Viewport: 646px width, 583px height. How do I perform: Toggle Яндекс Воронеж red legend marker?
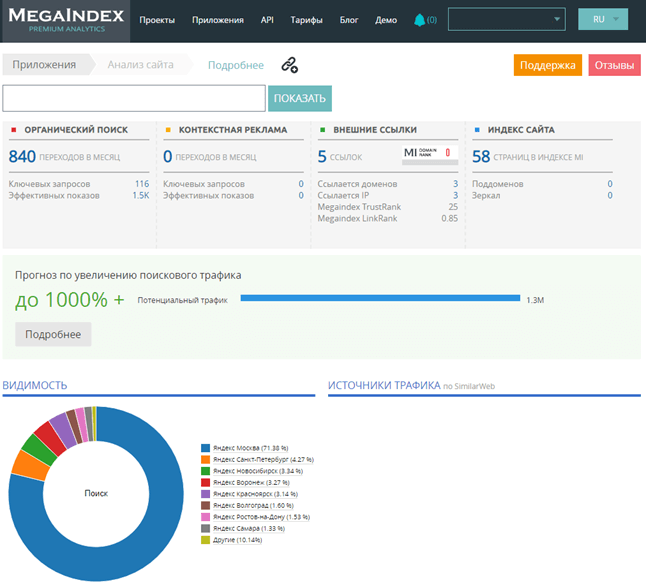205,482
